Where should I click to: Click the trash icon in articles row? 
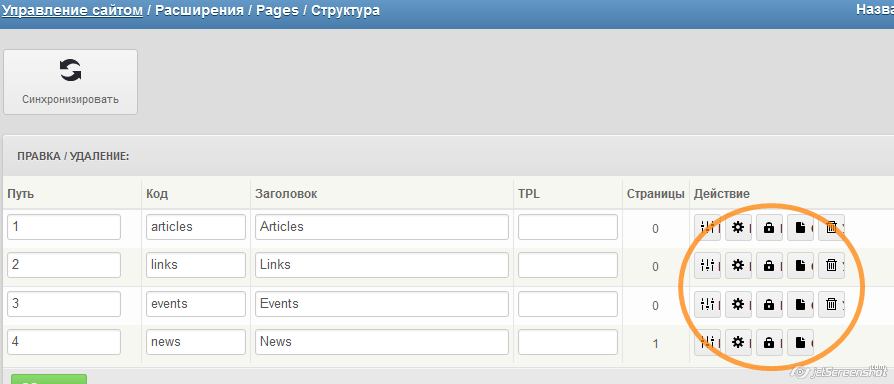point(831,227)
